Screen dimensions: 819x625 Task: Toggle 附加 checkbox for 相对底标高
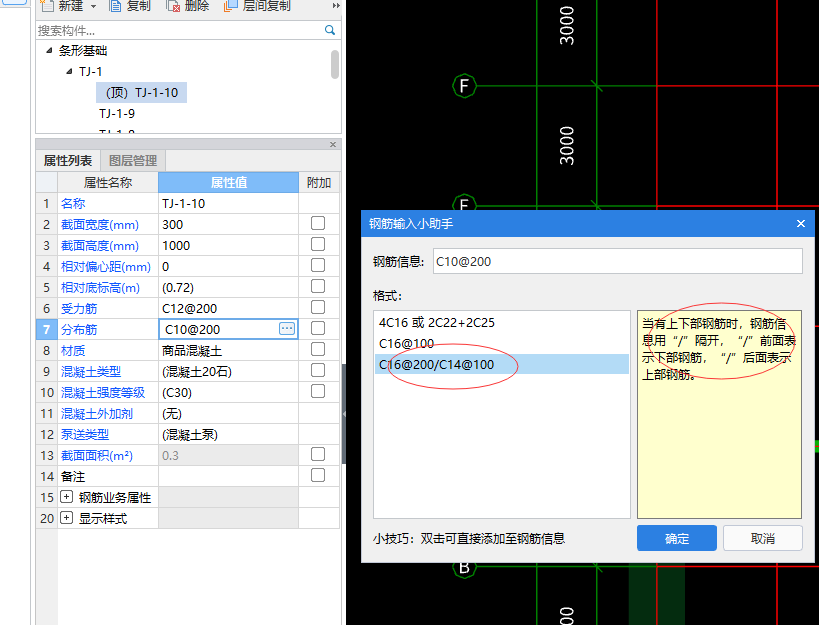click(318, 286)
